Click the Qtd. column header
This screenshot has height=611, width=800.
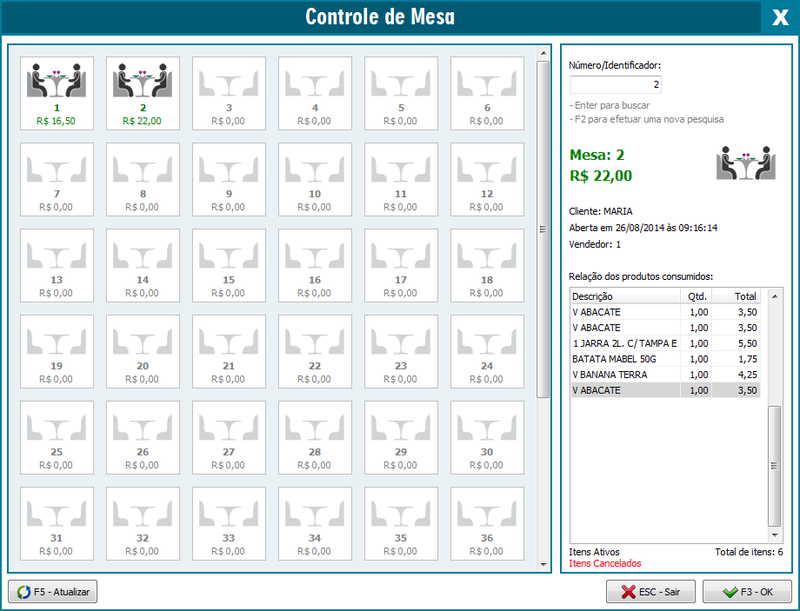pyautogui.click(x=696, y=296)
